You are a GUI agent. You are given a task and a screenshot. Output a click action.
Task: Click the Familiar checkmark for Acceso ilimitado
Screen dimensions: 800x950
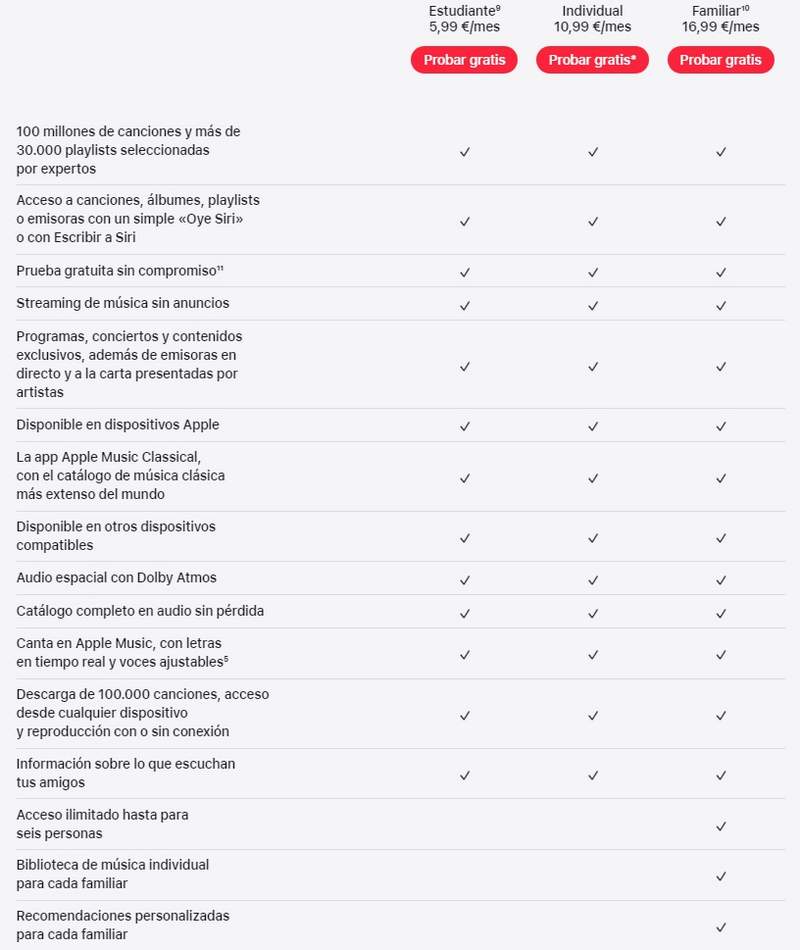721,824
